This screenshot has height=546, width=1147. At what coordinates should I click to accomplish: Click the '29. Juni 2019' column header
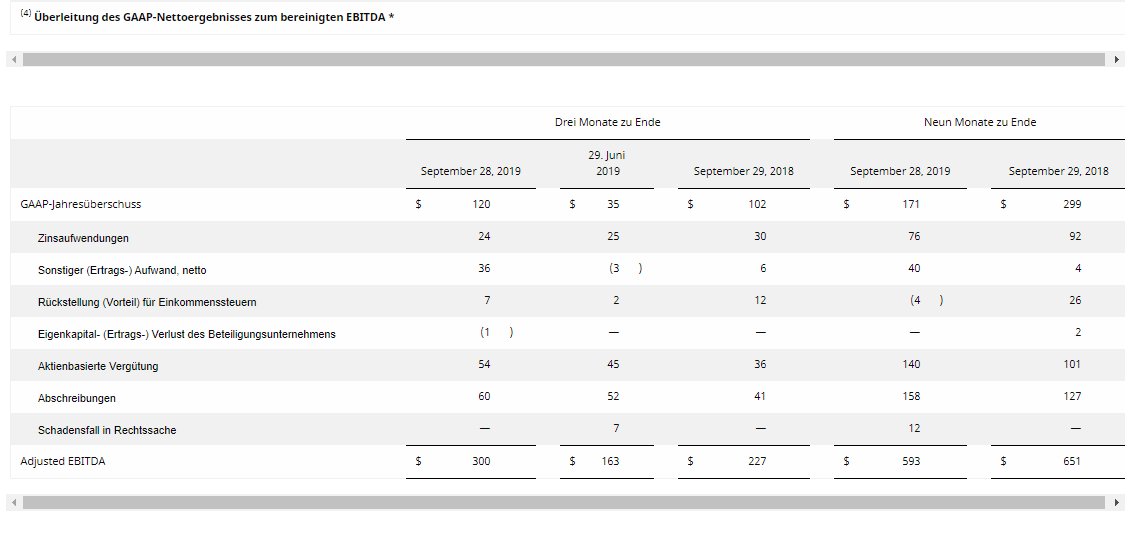tap(607, 163)
